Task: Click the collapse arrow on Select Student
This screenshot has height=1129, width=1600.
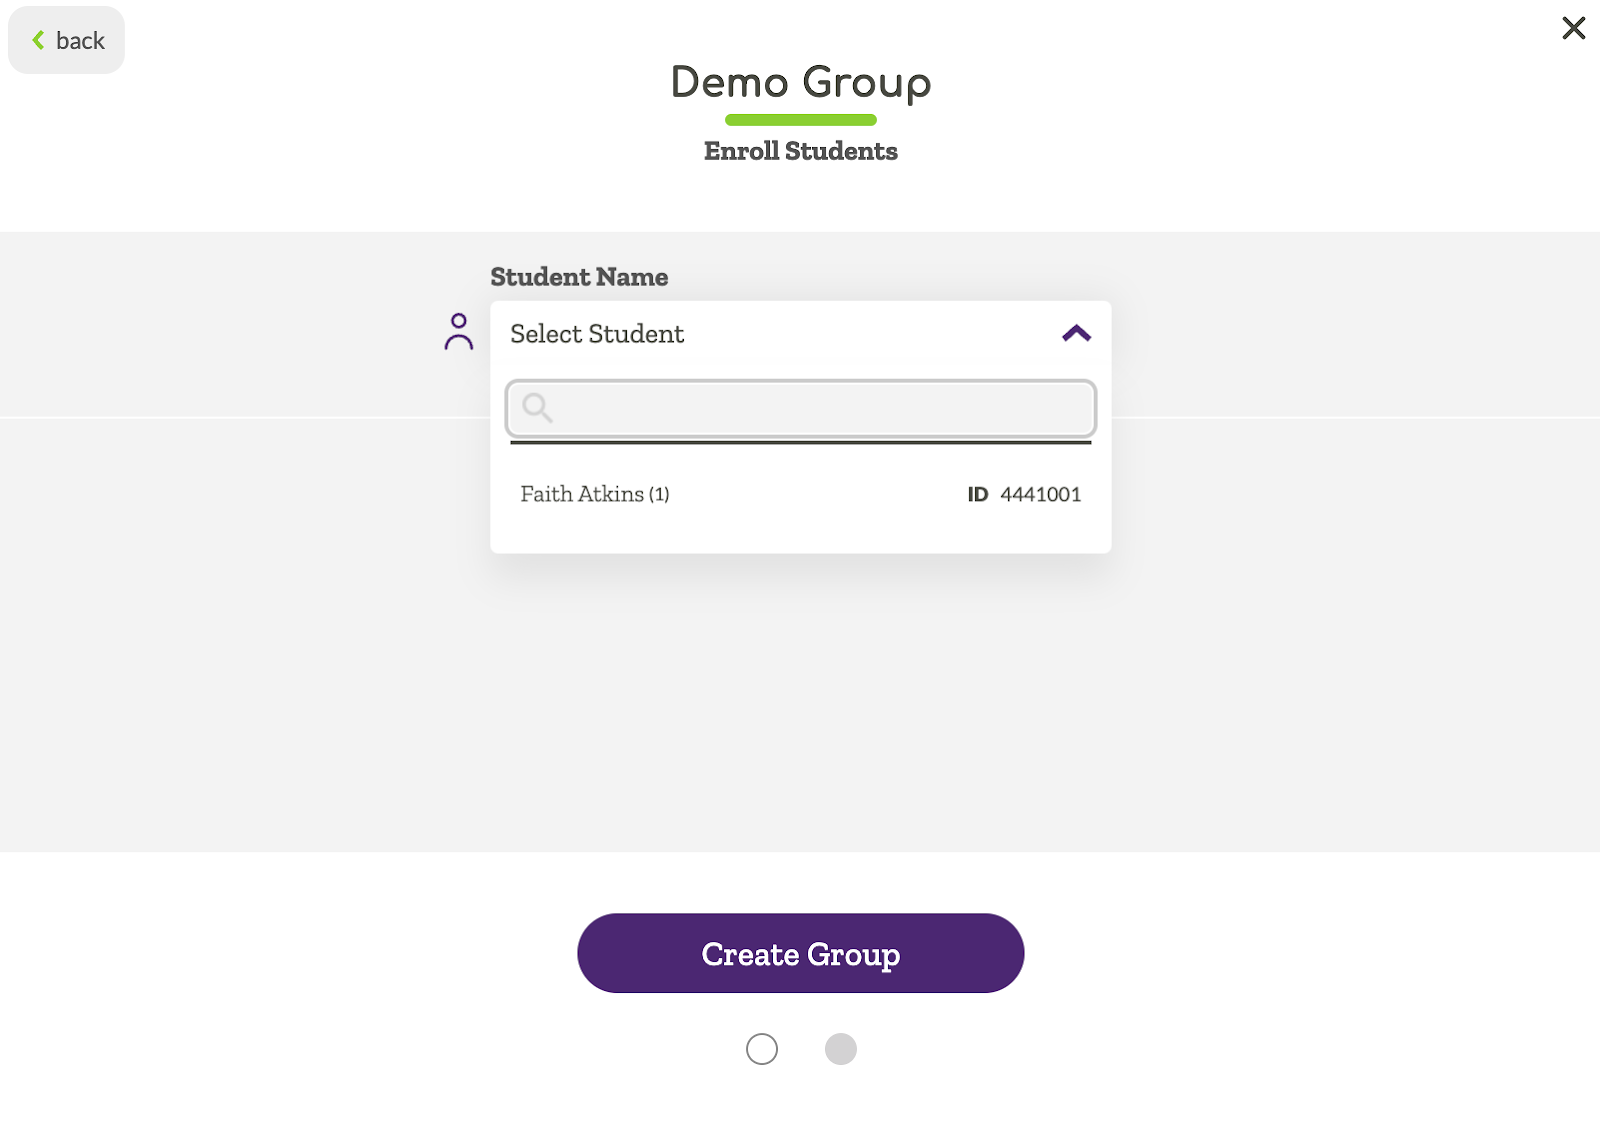Action: pos(1076,332)
